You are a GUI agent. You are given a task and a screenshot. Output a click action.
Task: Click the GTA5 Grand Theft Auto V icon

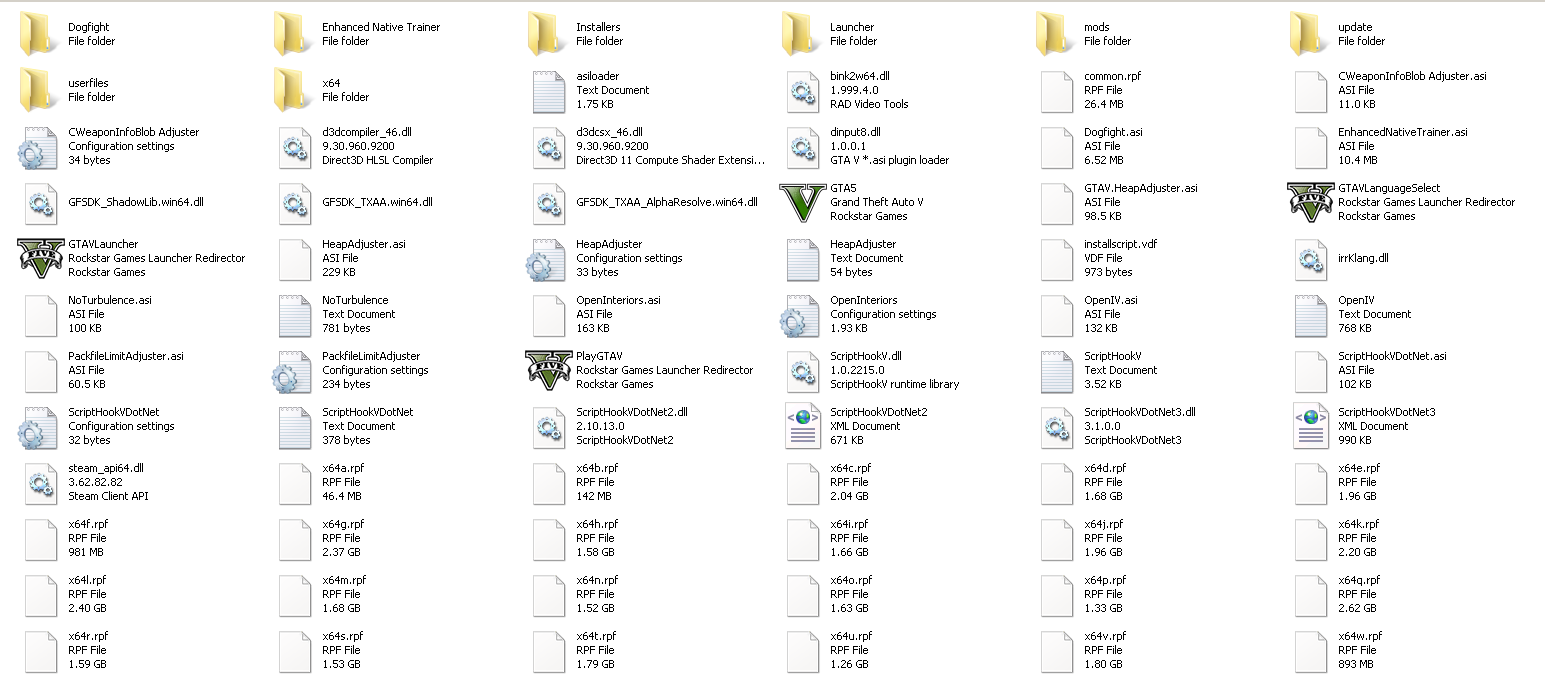pos(802,202)
